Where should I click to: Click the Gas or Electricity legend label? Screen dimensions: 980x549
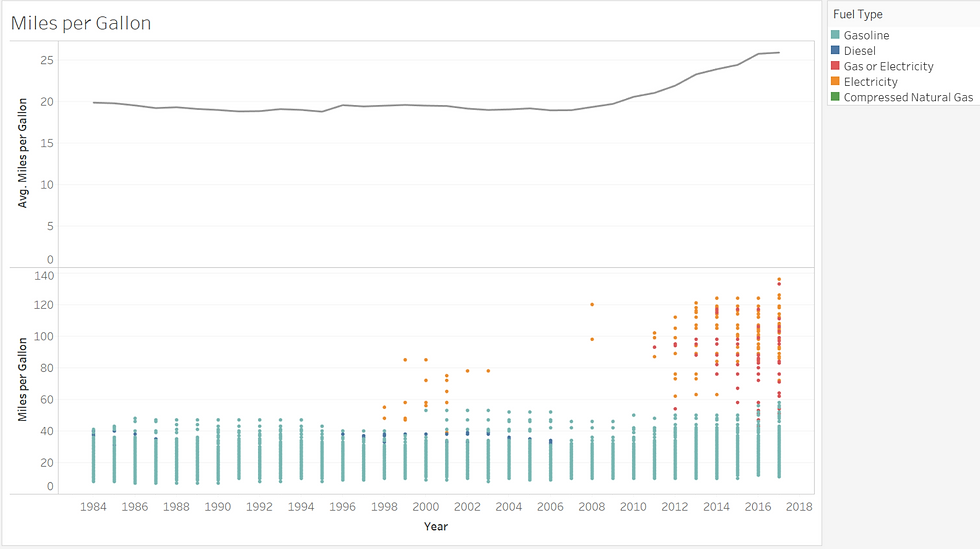pyautogui.click(x=888, y=66)
